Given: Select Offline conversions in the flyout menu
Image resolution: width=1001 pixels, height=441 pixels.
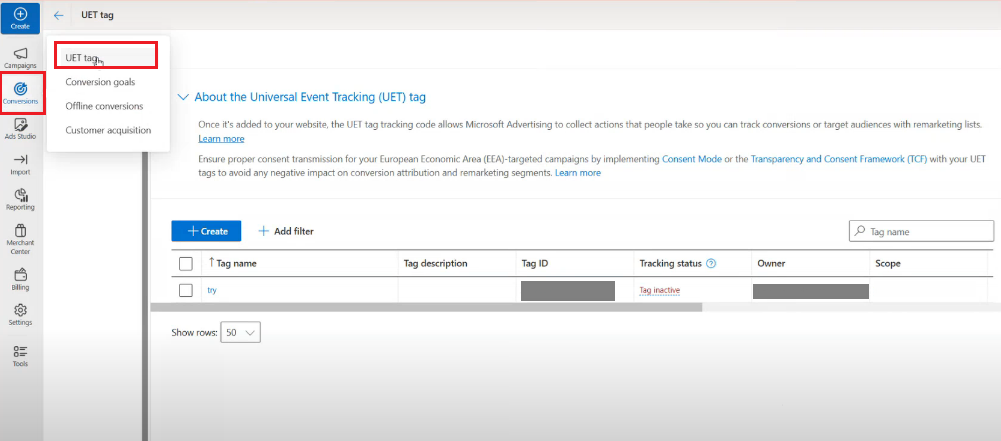Looking at the screenshot, I should [x=104, y=106].
